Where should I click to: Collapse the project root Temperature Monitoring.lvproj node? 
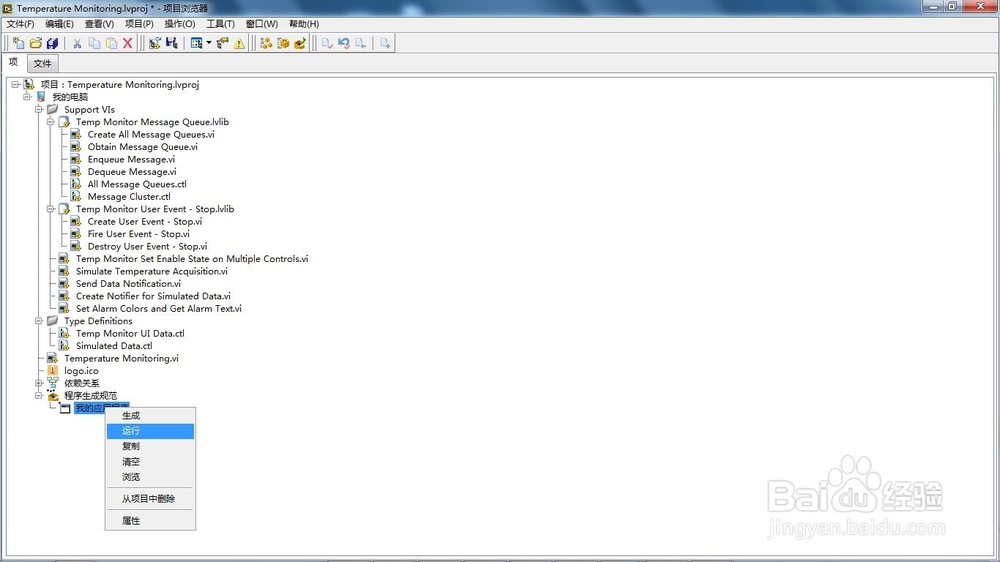click(x=15, y=84)
